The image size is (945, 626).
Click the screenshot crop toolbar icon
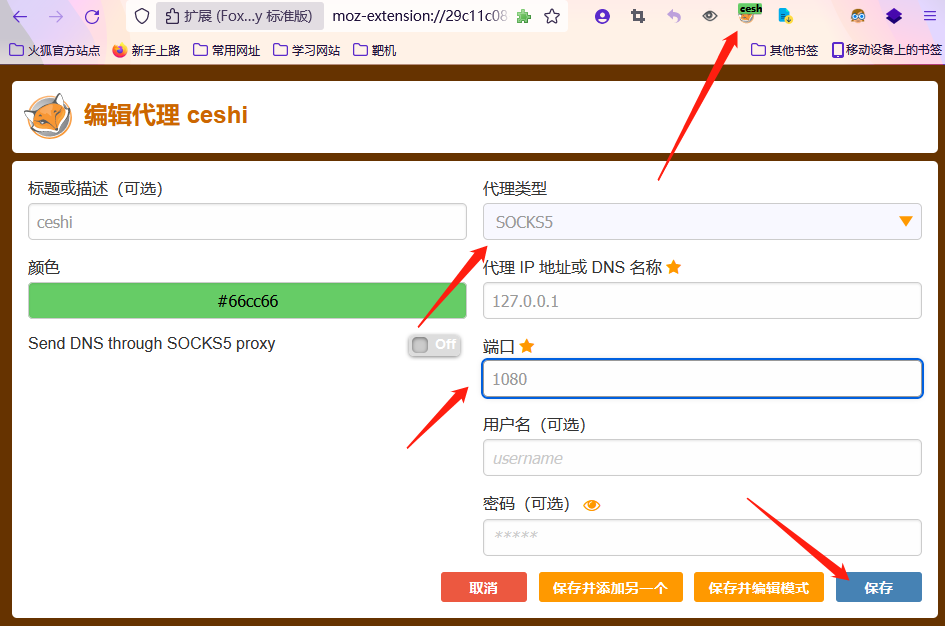638,16
